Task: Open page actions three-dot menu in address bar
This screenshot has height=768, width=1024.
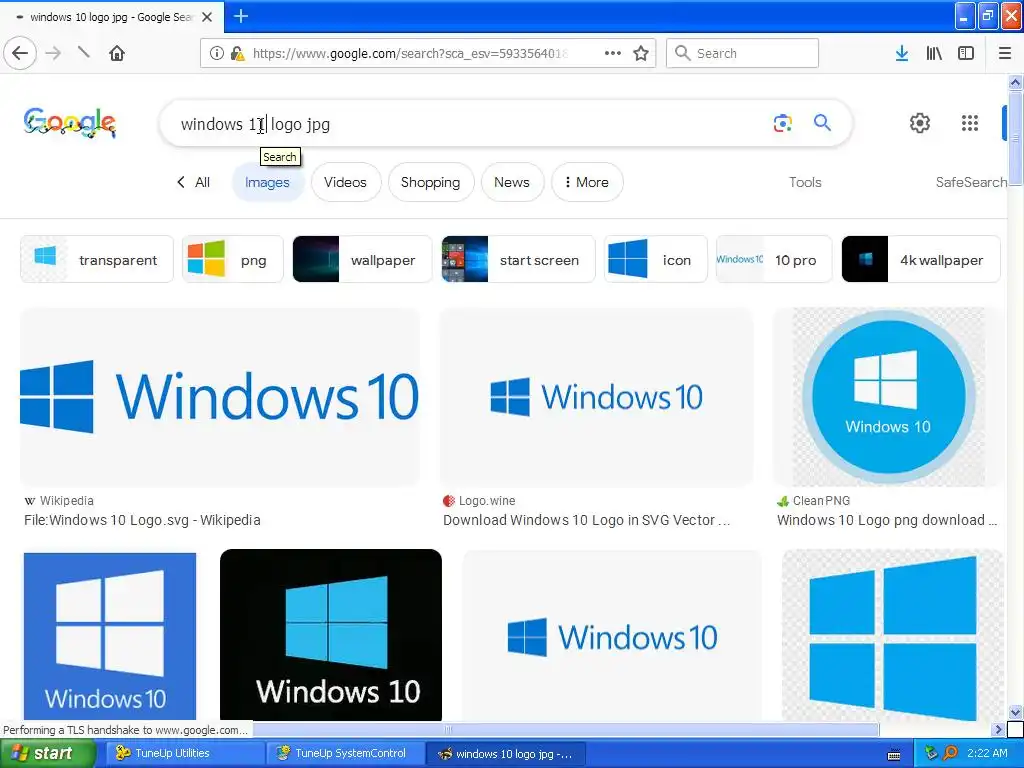Action: 613,53
